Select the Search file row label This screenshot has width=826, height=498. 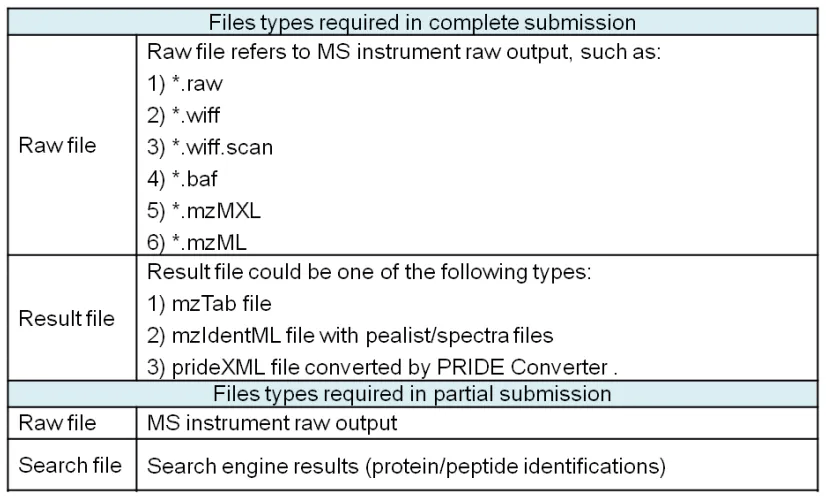pyautogui.click(x=72, y=465)
